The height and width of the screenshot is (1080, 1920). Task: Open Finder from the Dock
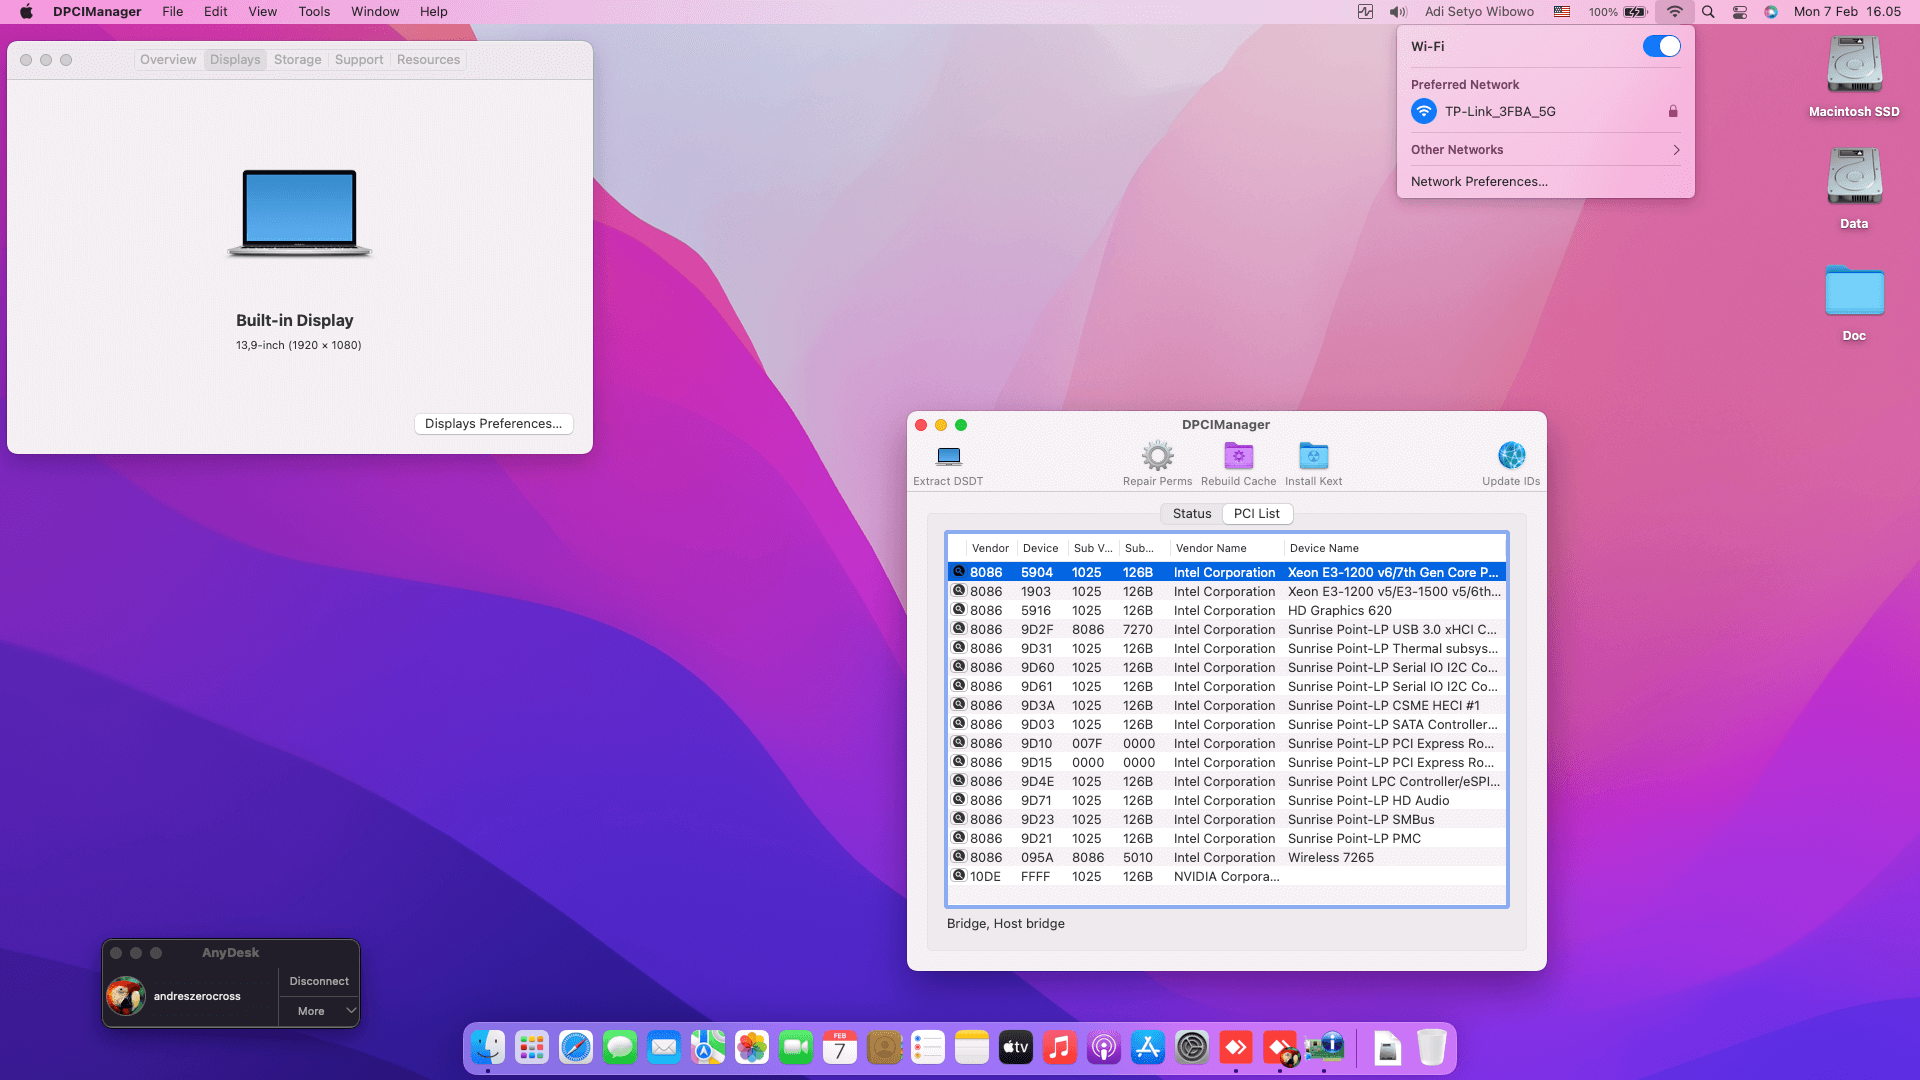point(488,1047)
